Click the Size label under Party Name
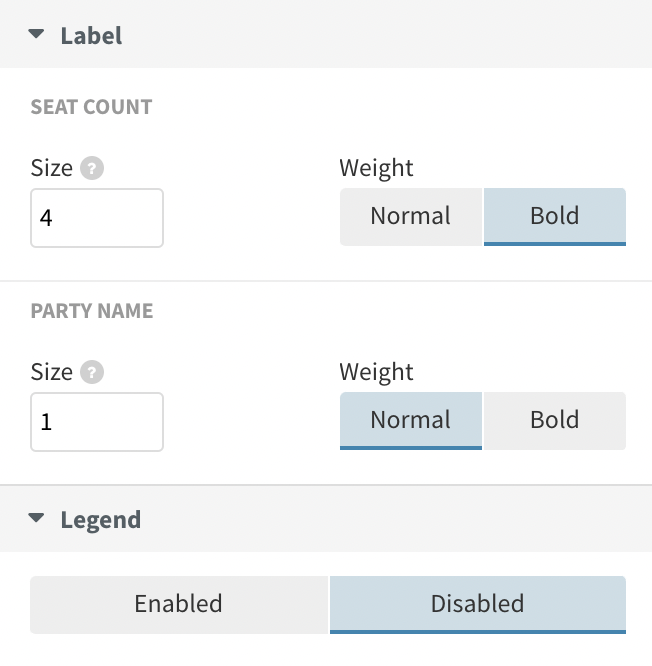 pos(52,372)
